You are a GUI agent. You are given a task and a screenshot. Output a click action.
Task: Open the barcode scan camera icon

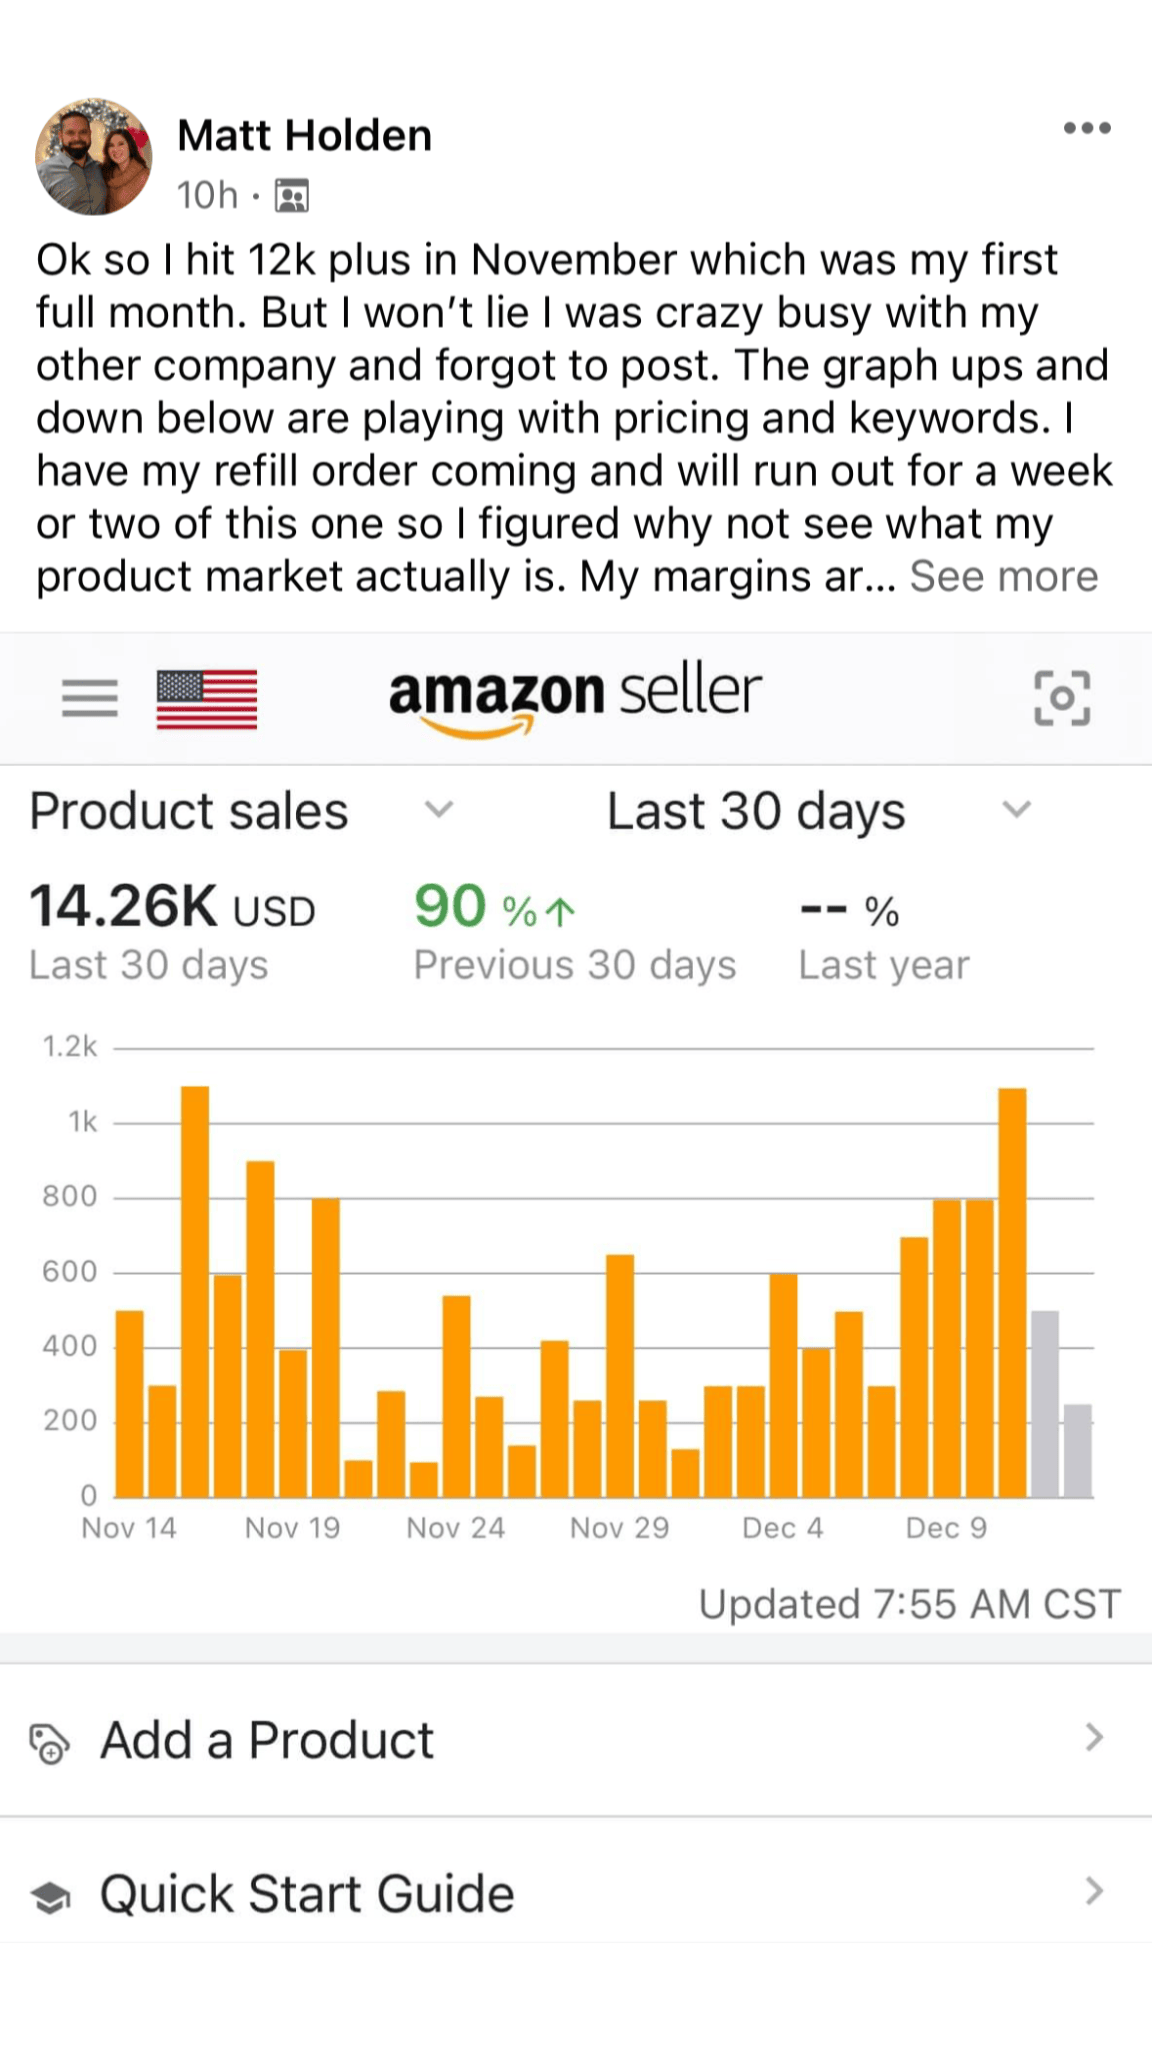pos(1062,698)
